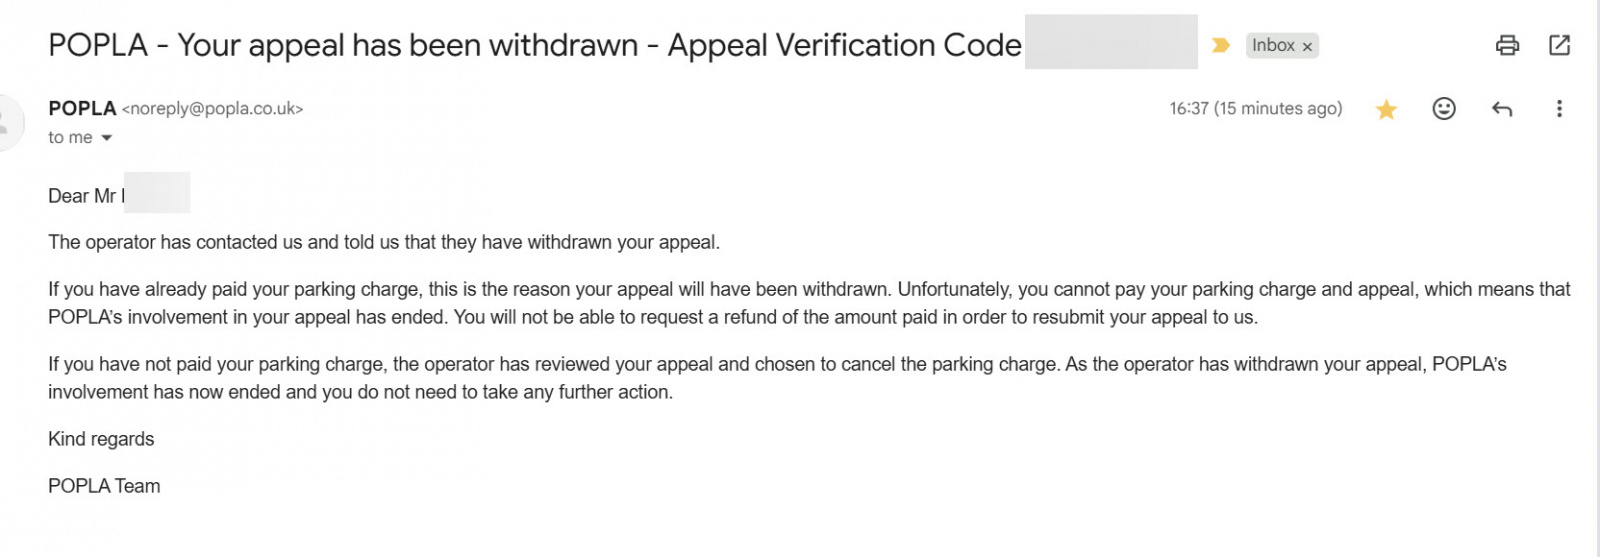This screenshot has height=557, width=1600.
Task: Click paragraph beginning "If you have not paid"
Action: click(x=777, y=378)
